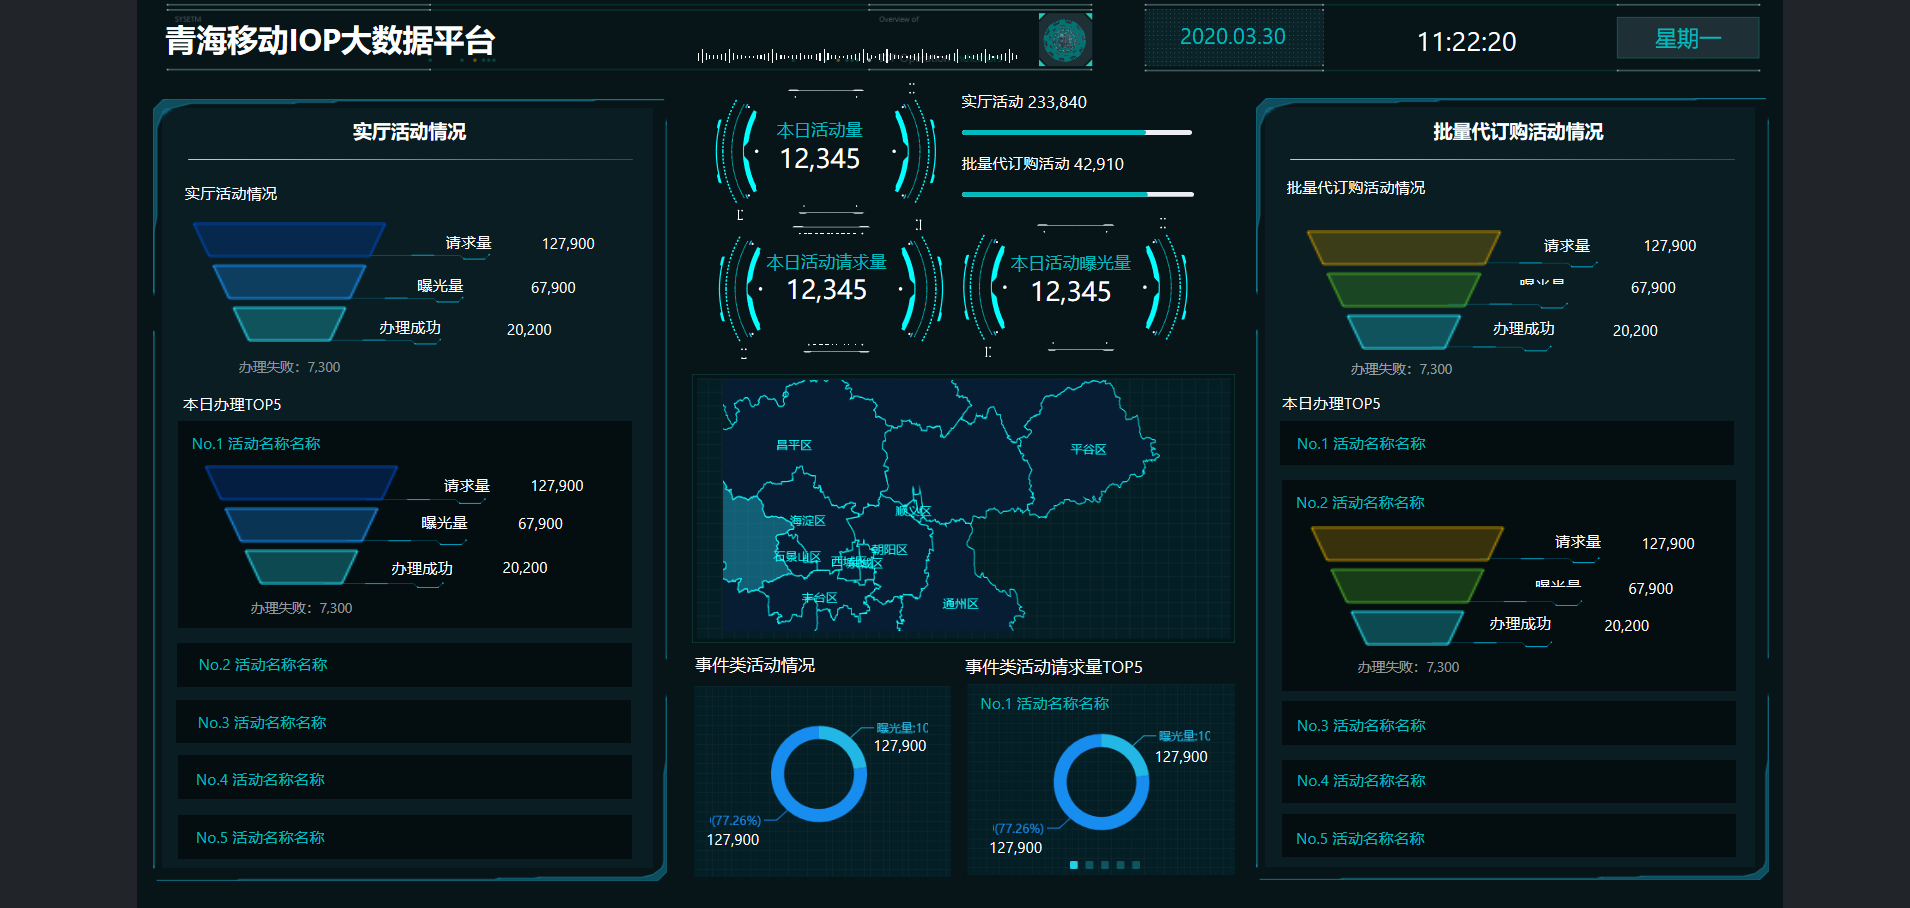1910x908 pixels.
Task: Click the 2020.03.30 date box
Action: pyautogui.click(x=1233, y=37)
